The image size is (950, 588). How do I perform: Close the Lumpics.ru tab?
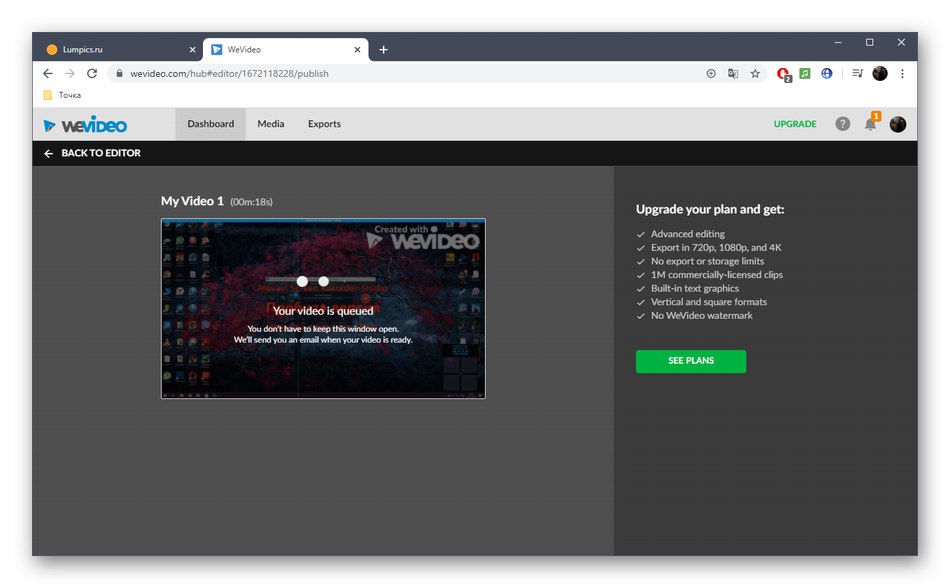click(x=192, y=50)
